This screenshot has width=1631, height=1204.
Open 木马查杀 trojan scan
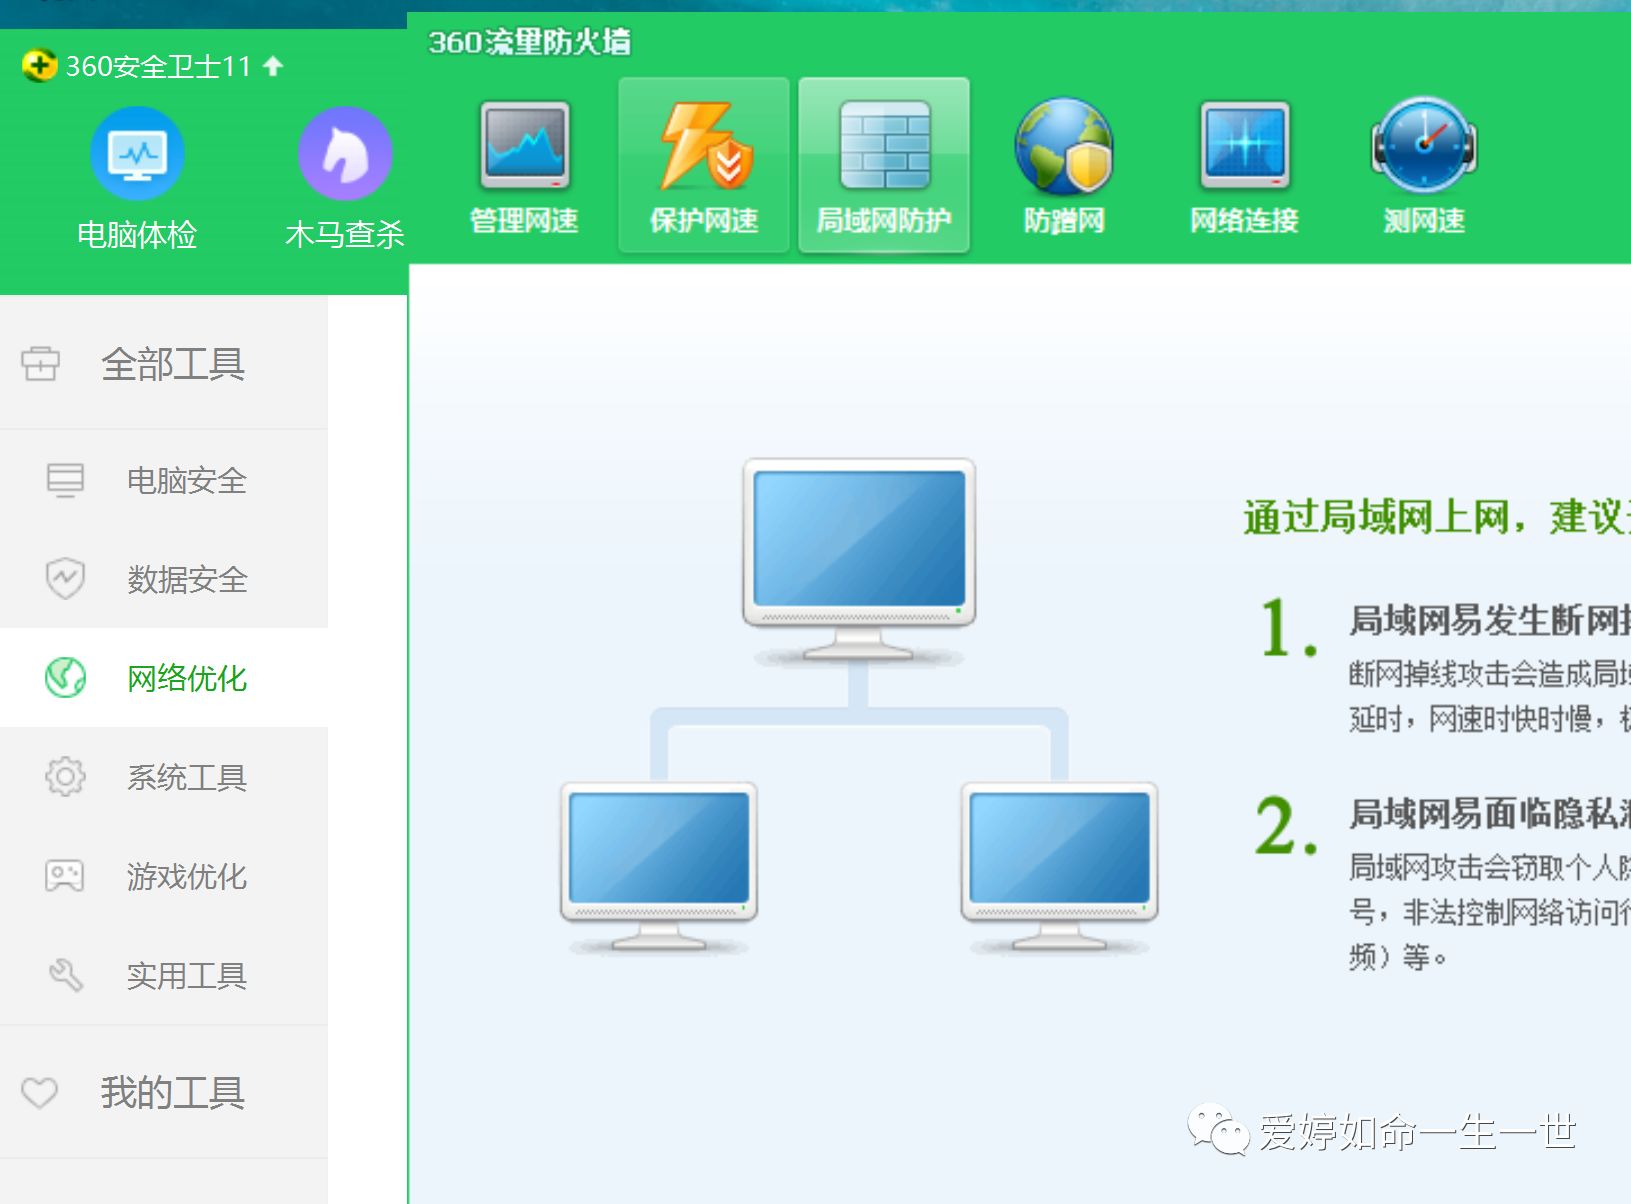point(345,180)
